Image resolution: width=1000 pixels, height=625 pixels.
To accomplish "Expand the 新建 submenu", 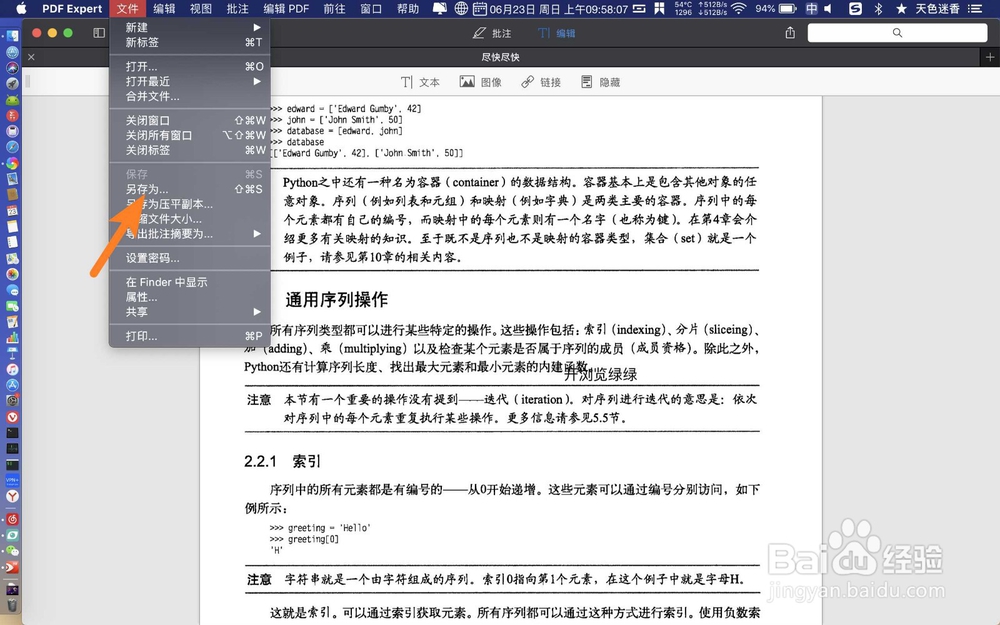I will pos(189,27).
